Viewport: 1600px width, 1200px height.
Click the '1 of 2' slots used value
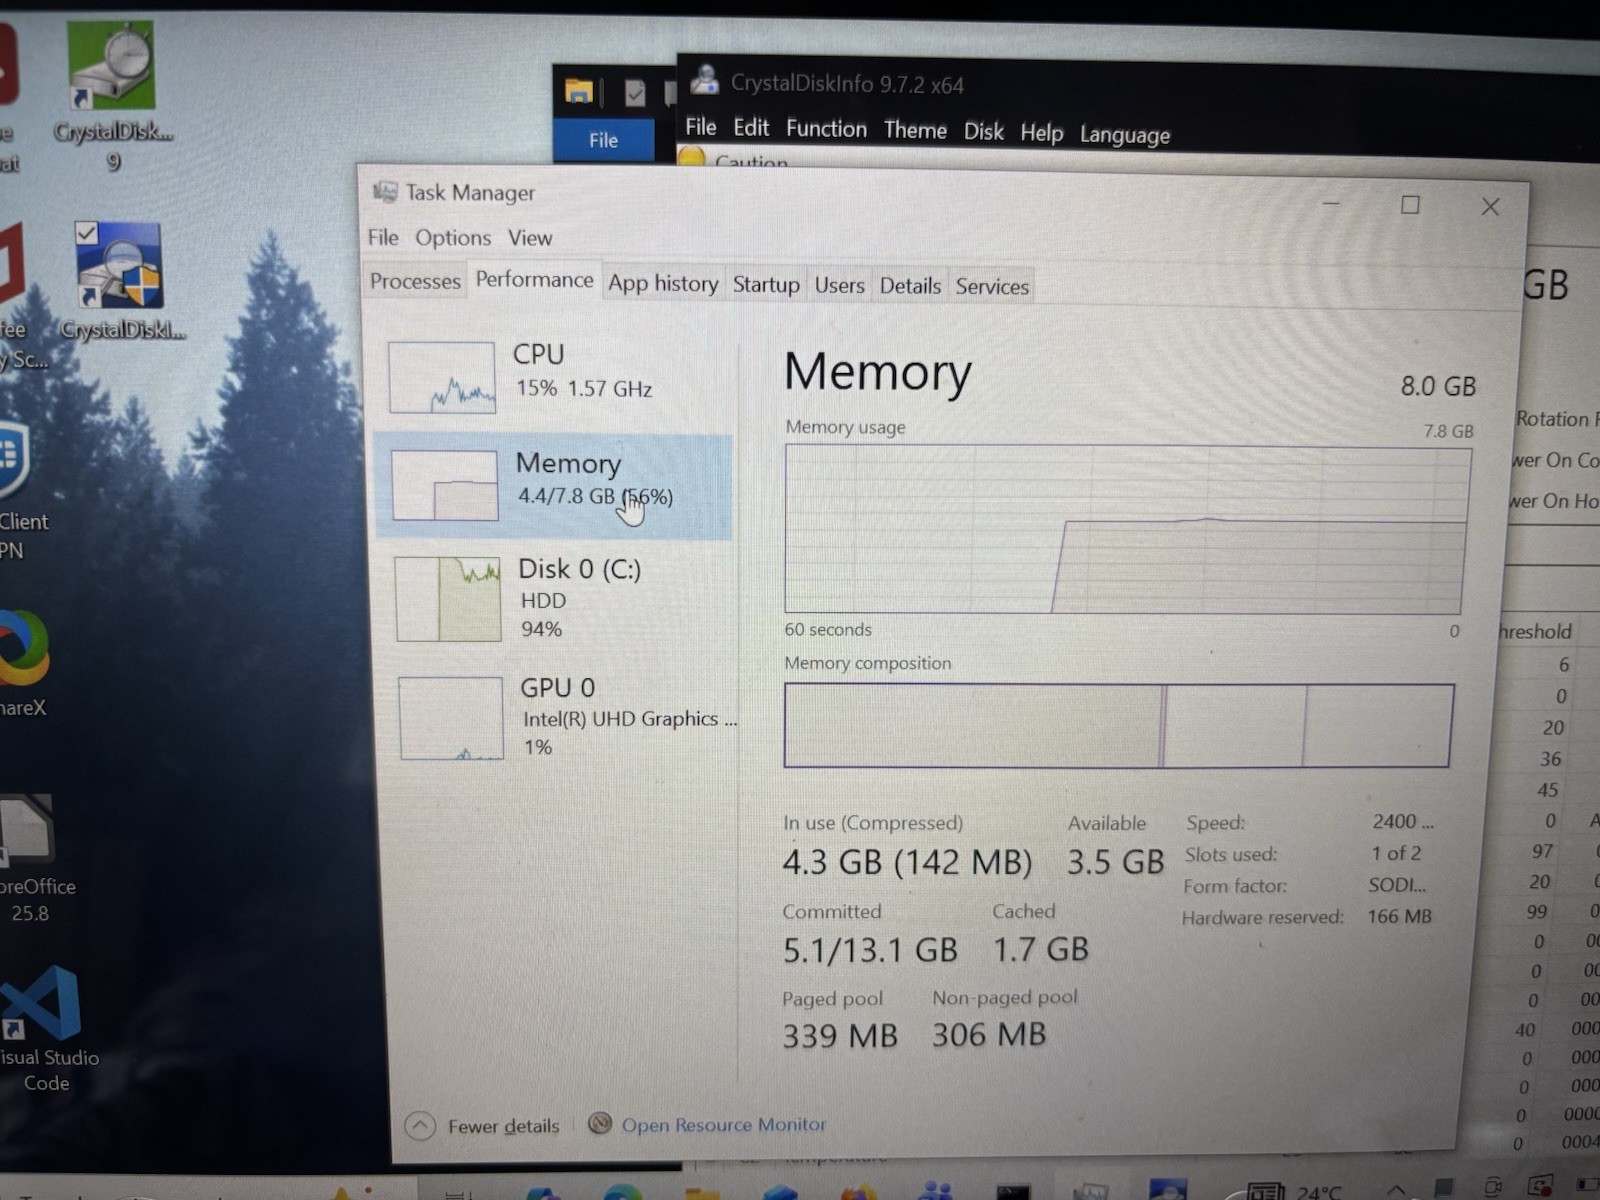pos(1396,853)
